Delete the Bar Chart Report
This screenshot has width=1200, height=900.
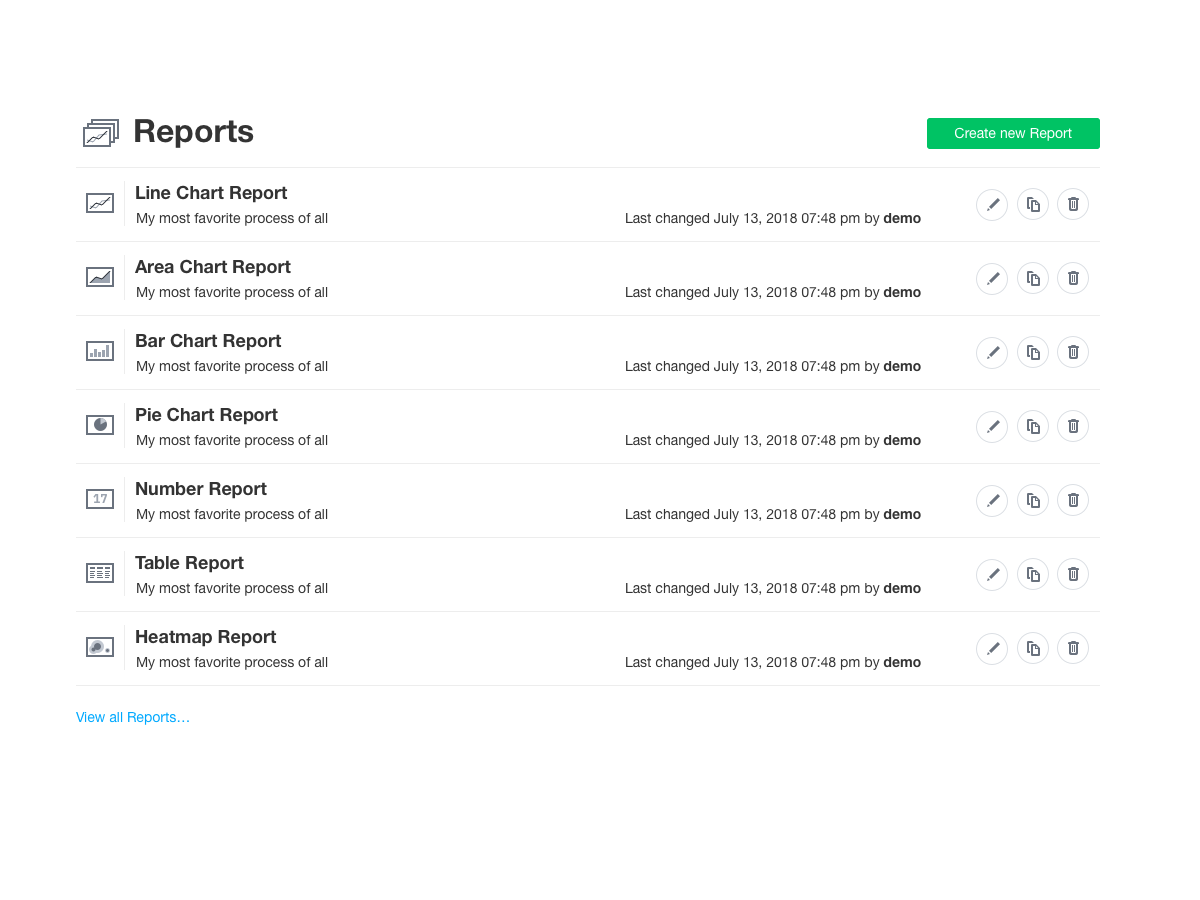coord(1072,352)
